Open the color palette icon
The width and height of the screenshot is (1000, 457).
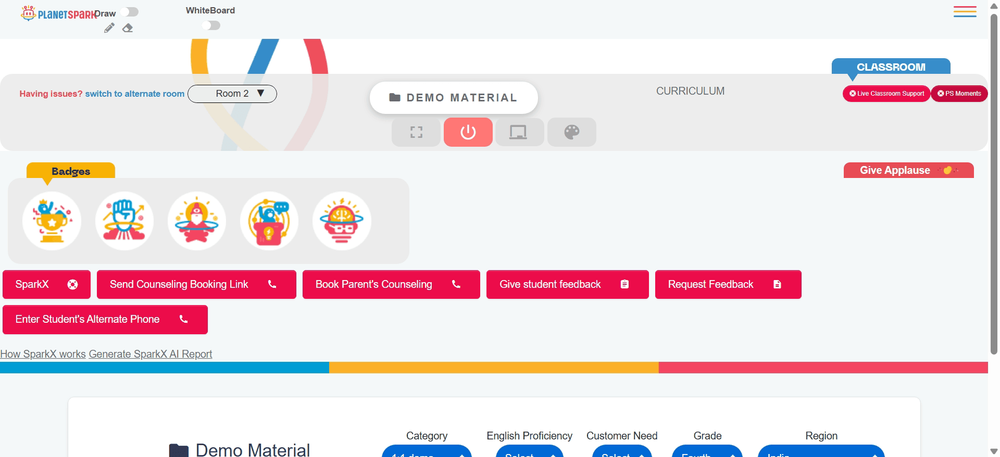(572, 132)
